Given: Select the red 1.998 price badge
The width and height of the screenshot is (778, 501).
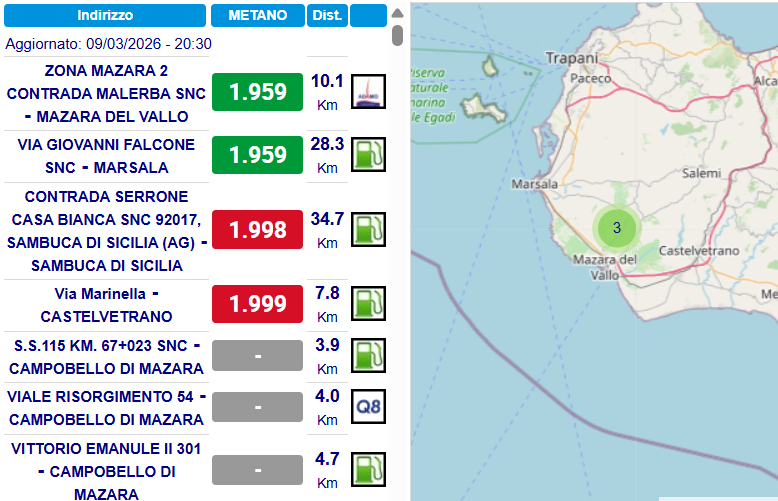Looking at the screenshot, I should [x=257, y=230].
